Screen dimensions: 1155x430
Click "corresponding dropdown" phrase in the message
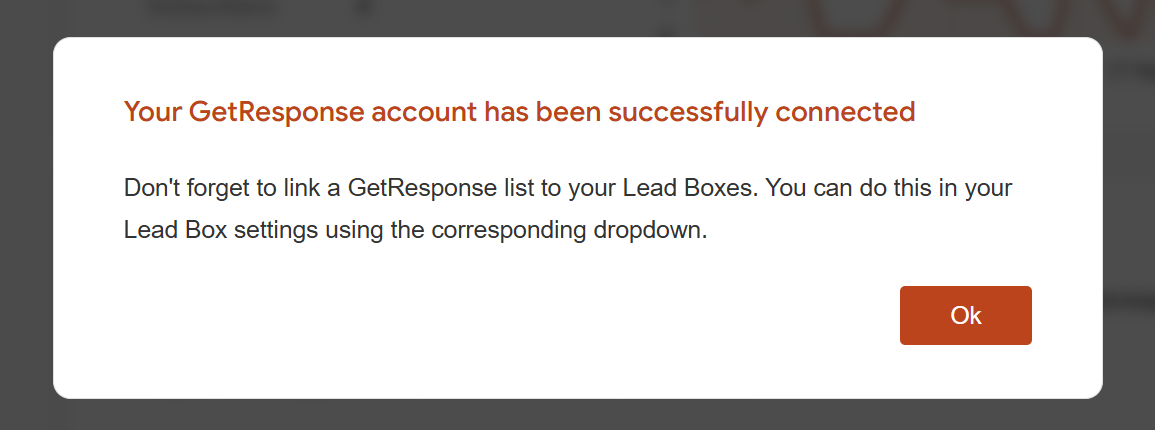click(570, 230)
